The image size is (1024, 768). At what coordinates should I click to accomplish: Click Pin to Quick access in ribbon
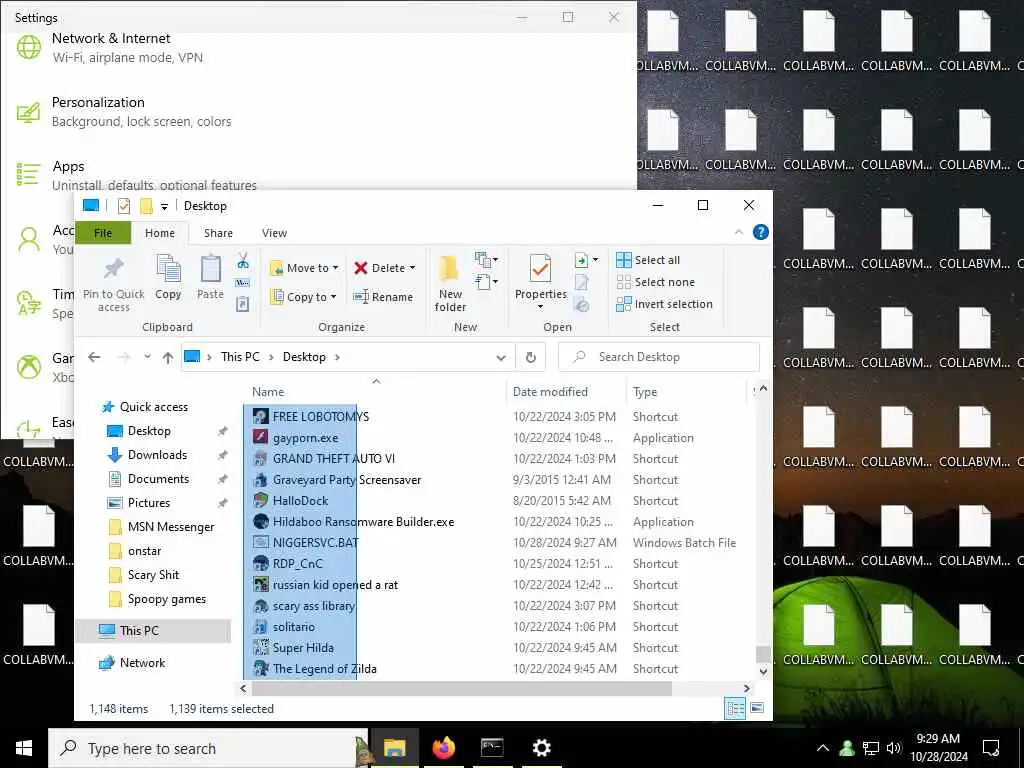(x=114, y=283)
